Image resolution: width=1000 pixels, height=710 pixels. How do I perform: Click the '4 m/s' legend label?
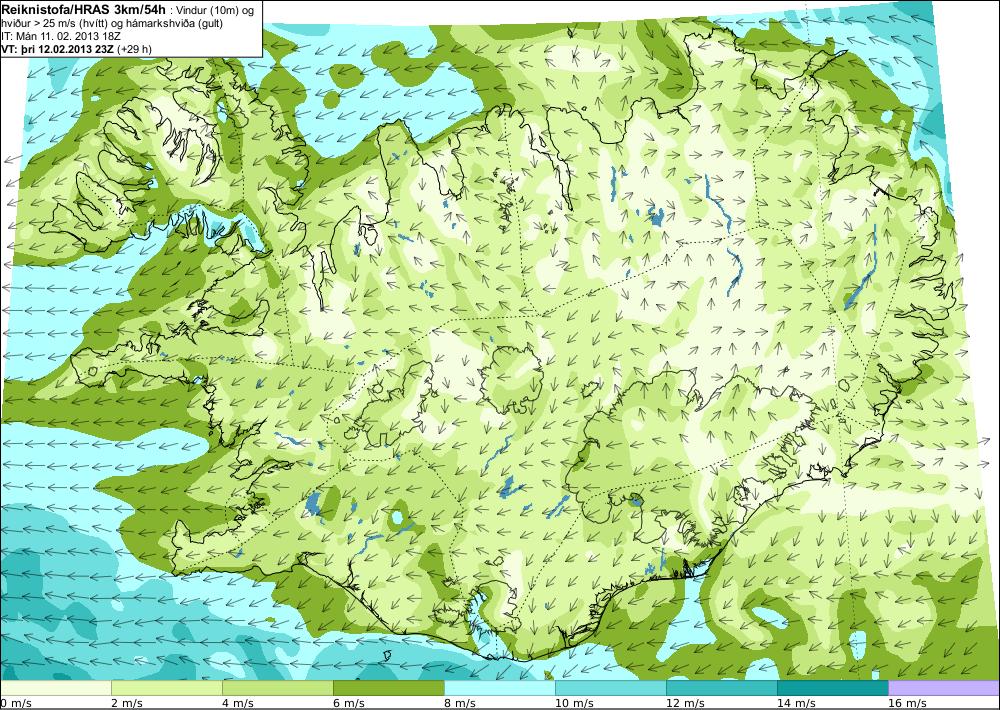tap(238, 703)
